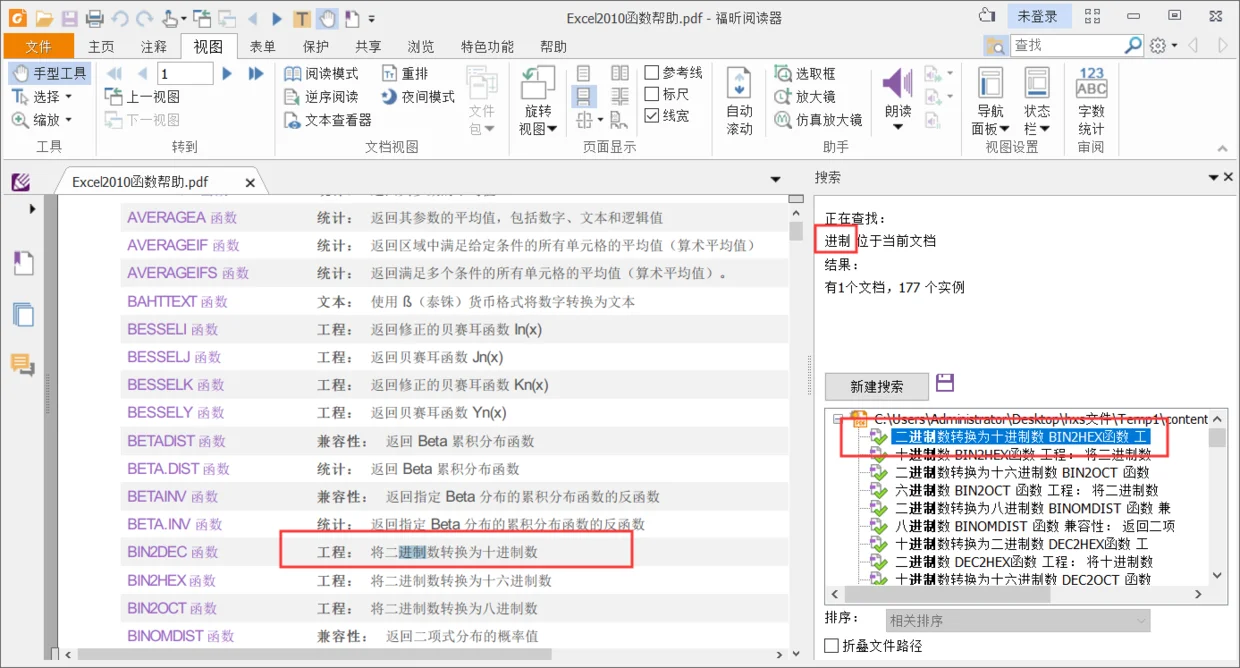Click the print icon in quick access bar
Screen dimensions: 1240x668
point(94,18)
